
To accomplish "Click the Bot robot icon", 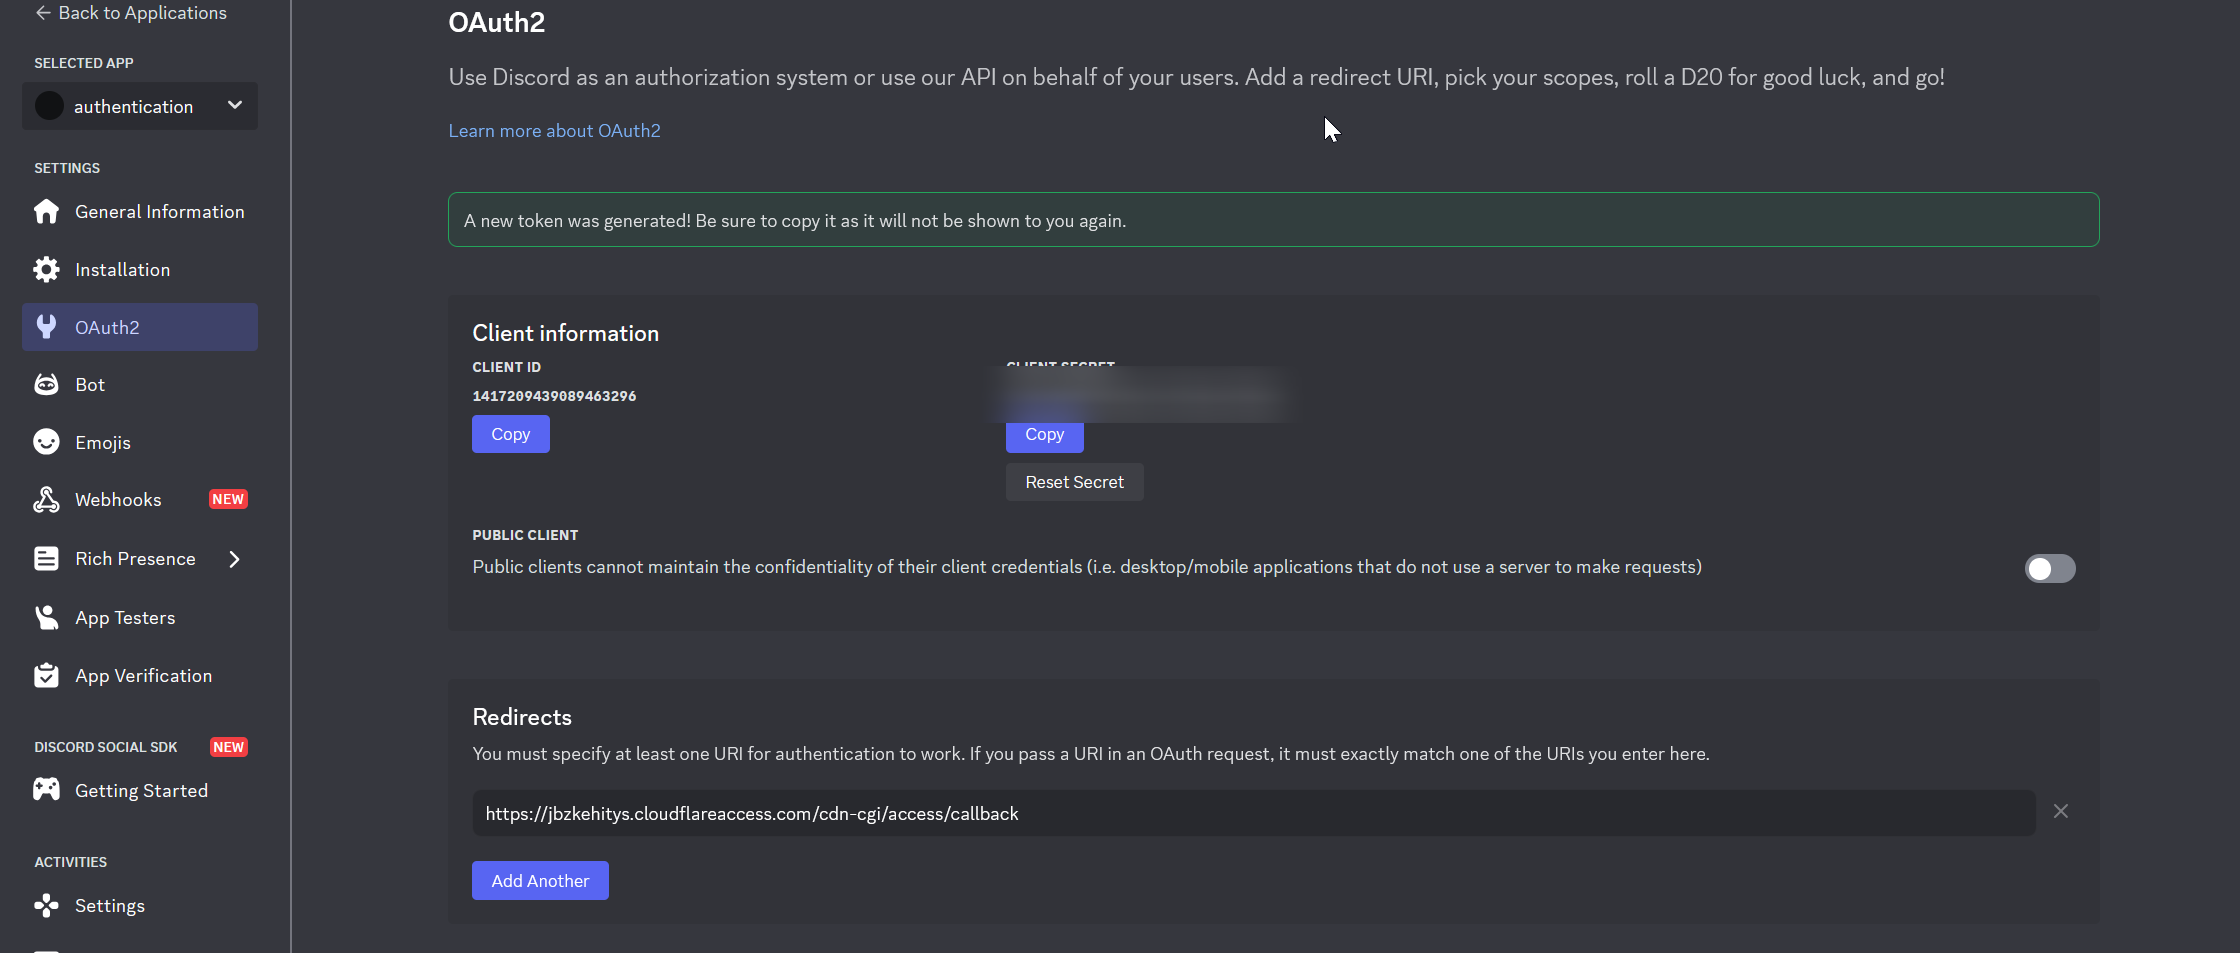I will [46, 385].
